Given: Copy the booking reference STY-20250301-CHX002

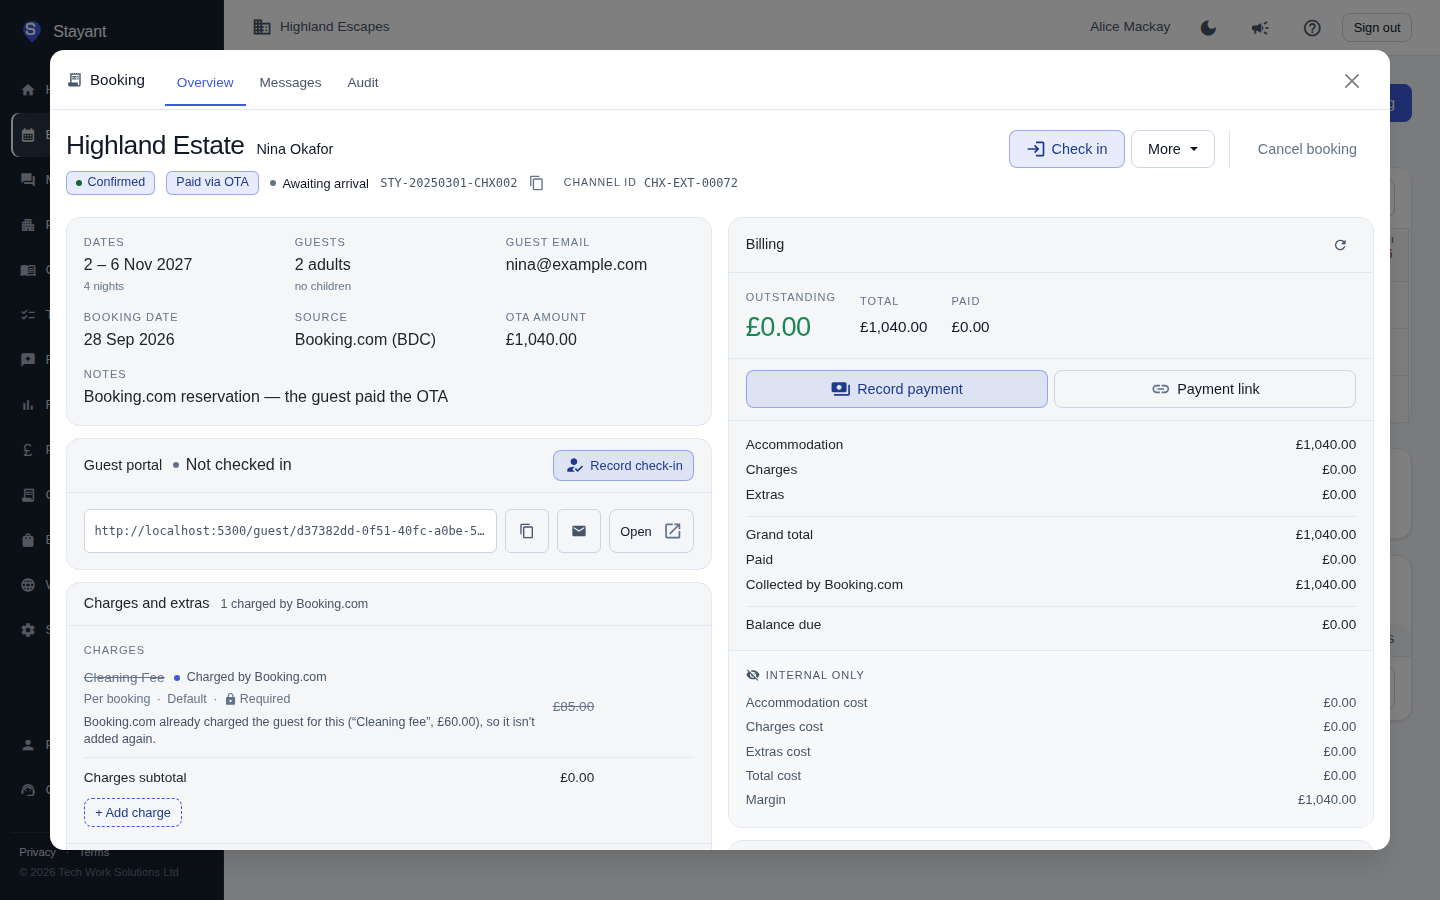Looking at the screenshot, I should [536, 183].
